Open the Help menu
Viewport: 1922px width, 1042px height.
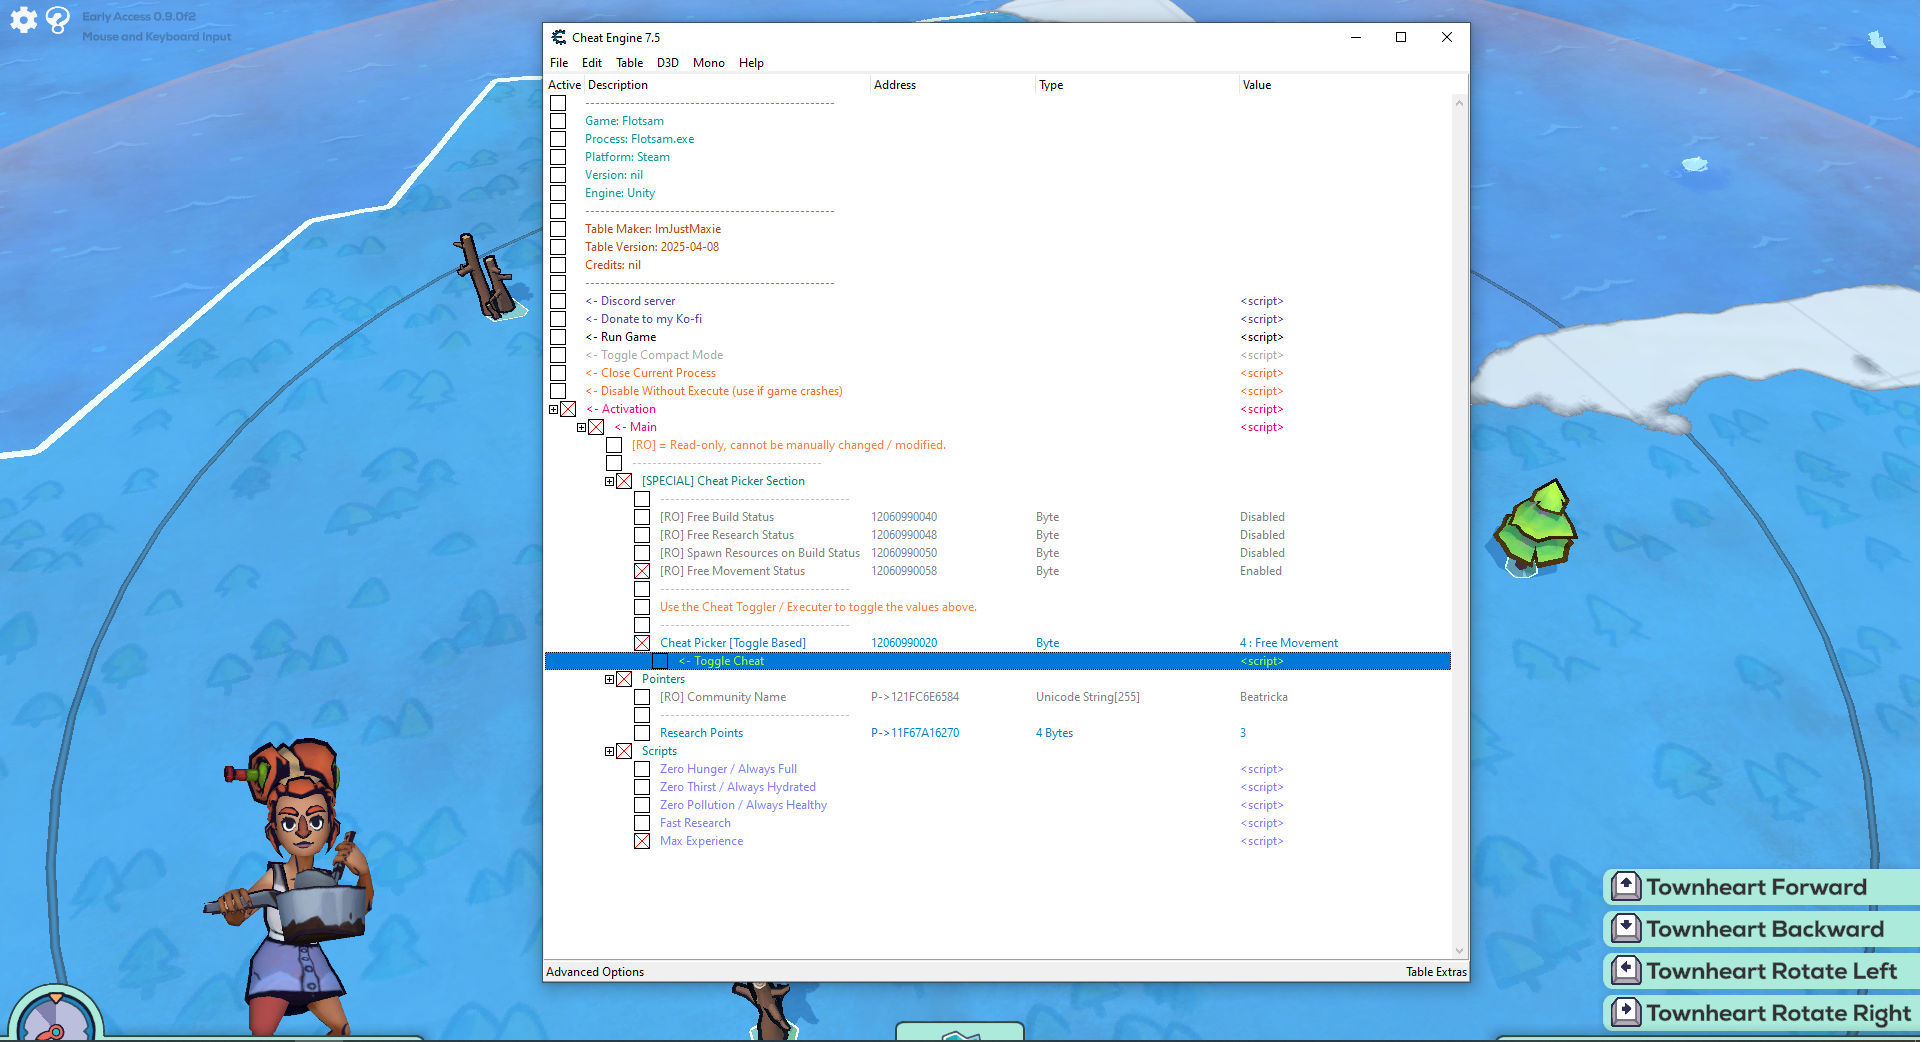(751, 62)
